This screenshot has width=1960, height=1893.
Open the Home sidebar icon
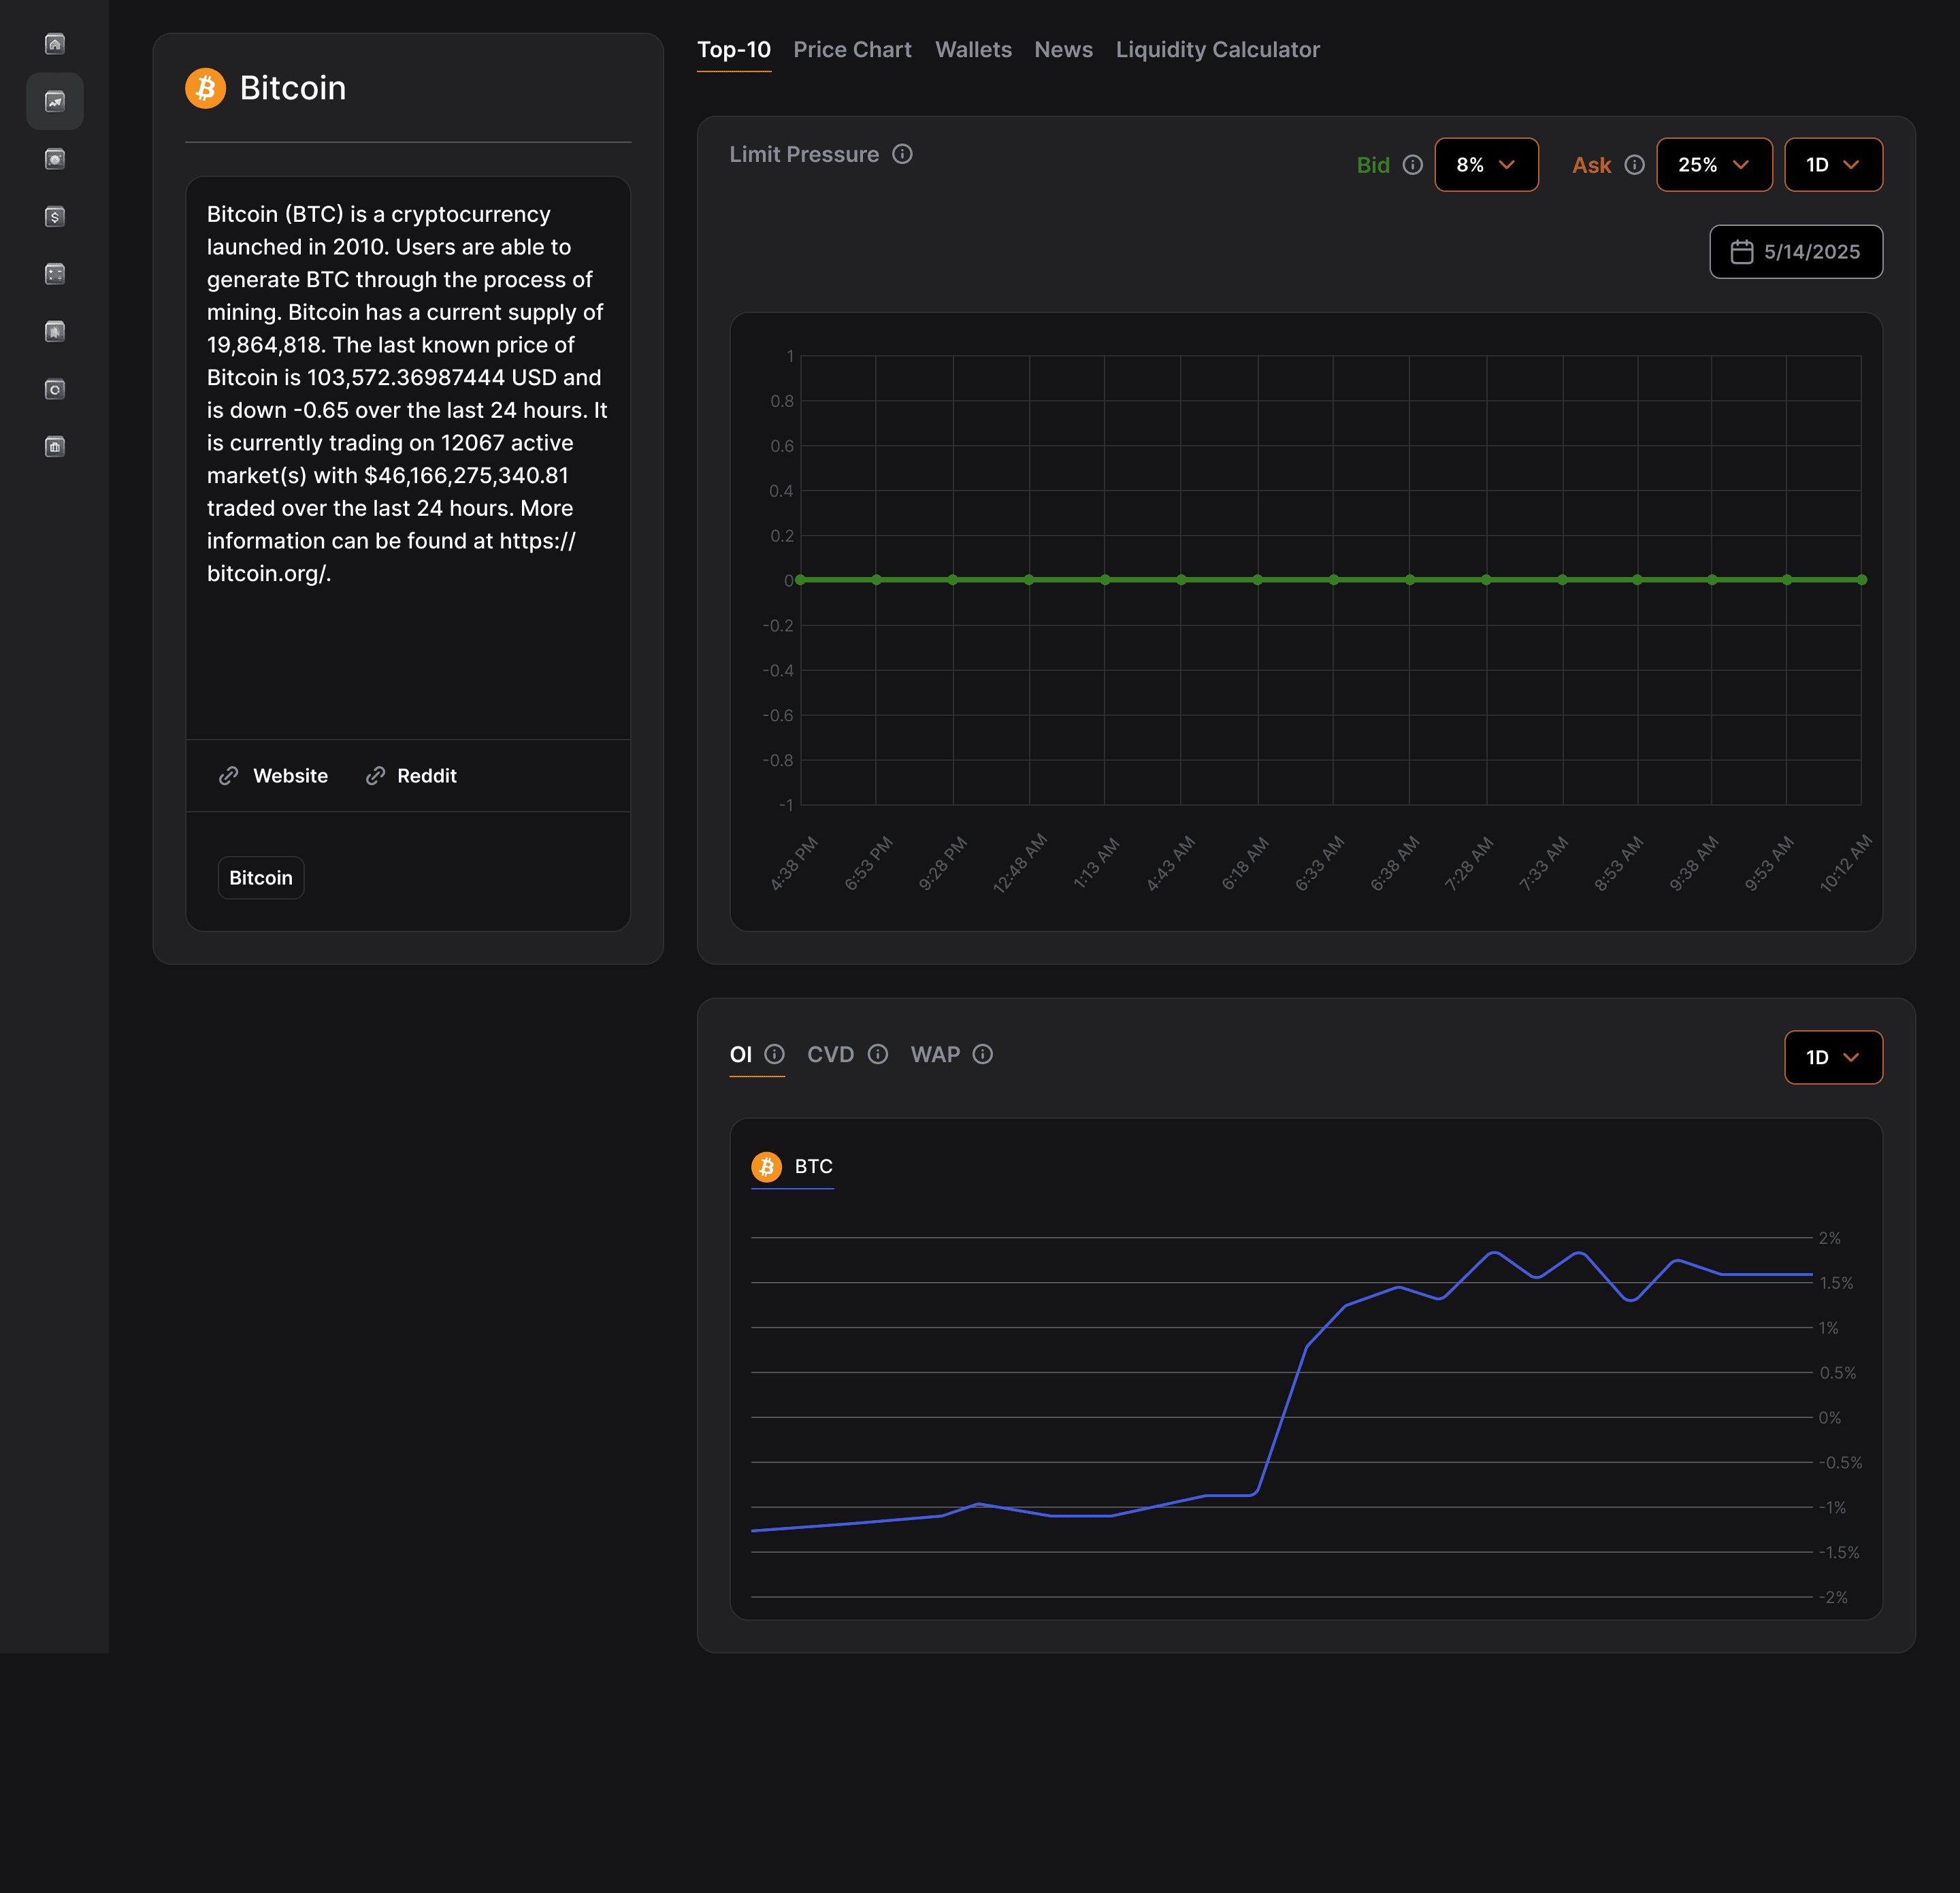coord(55,43)
